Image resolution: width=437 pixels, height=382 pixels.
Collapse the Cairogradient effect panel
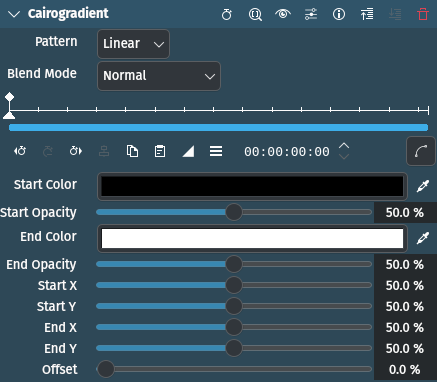(x=14, y=14)
